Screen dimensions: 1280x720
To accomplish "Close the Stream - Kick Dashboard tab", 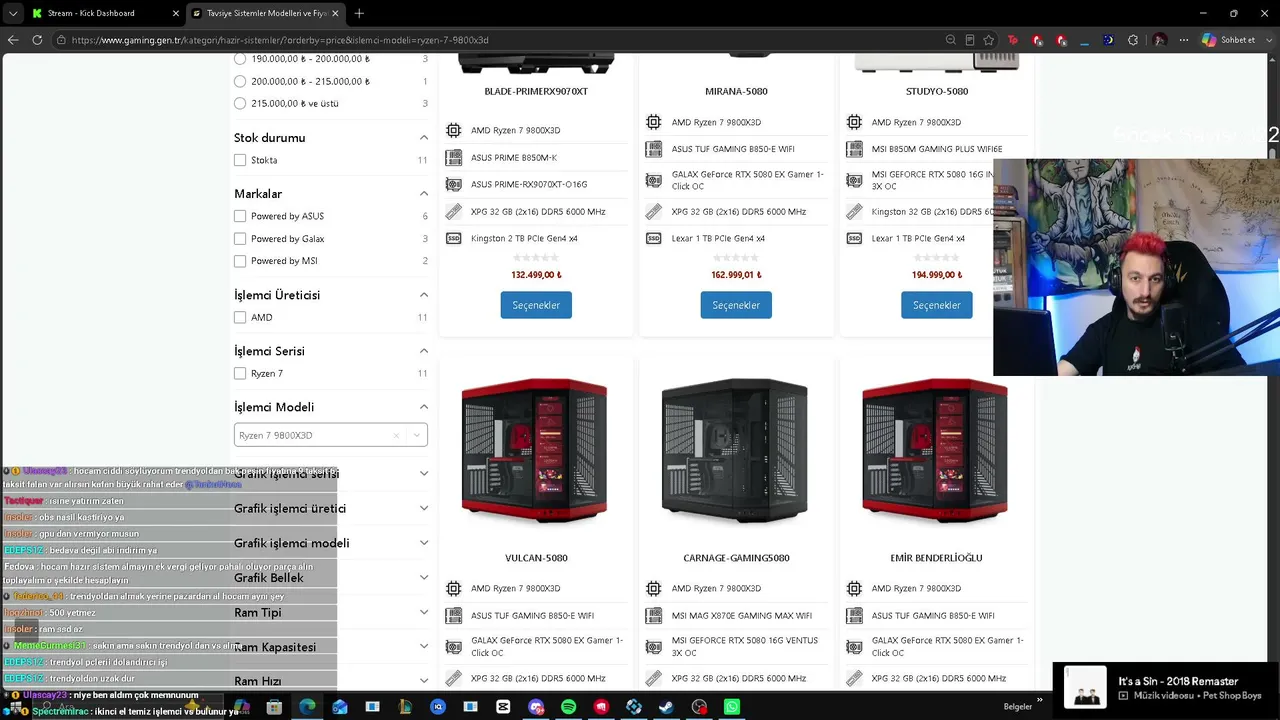I will coord(176,13).
